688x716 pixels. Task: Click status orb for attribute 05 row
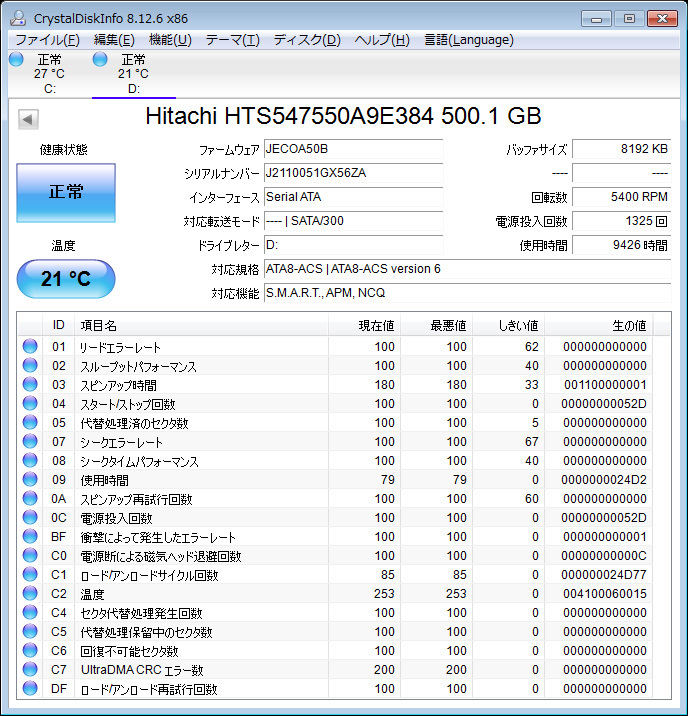pos(30,423)
